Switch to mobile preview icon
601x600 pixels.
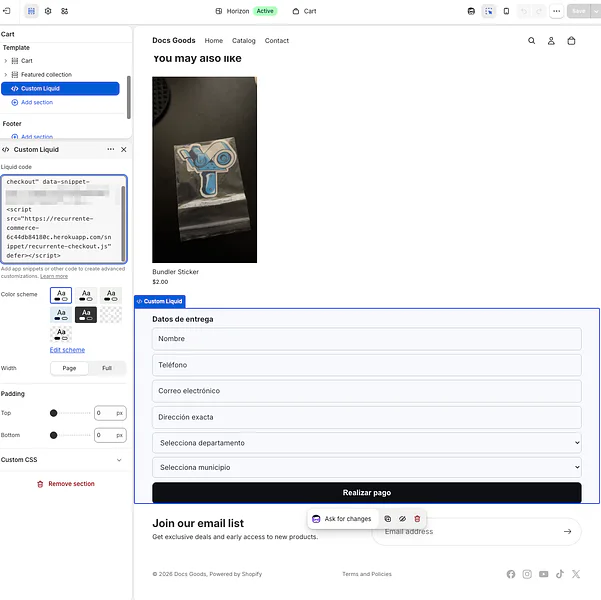(506, 11)
